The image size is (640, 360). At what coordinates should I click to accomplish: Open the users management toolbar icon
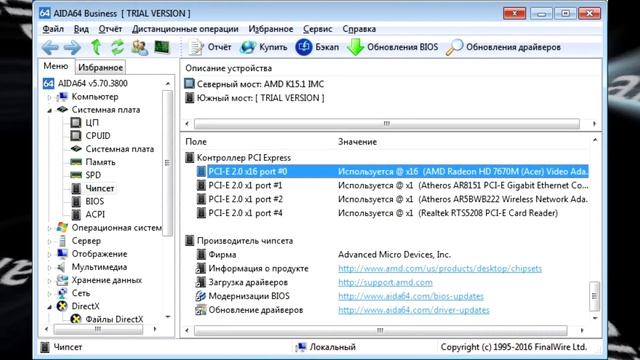point(140,47)
